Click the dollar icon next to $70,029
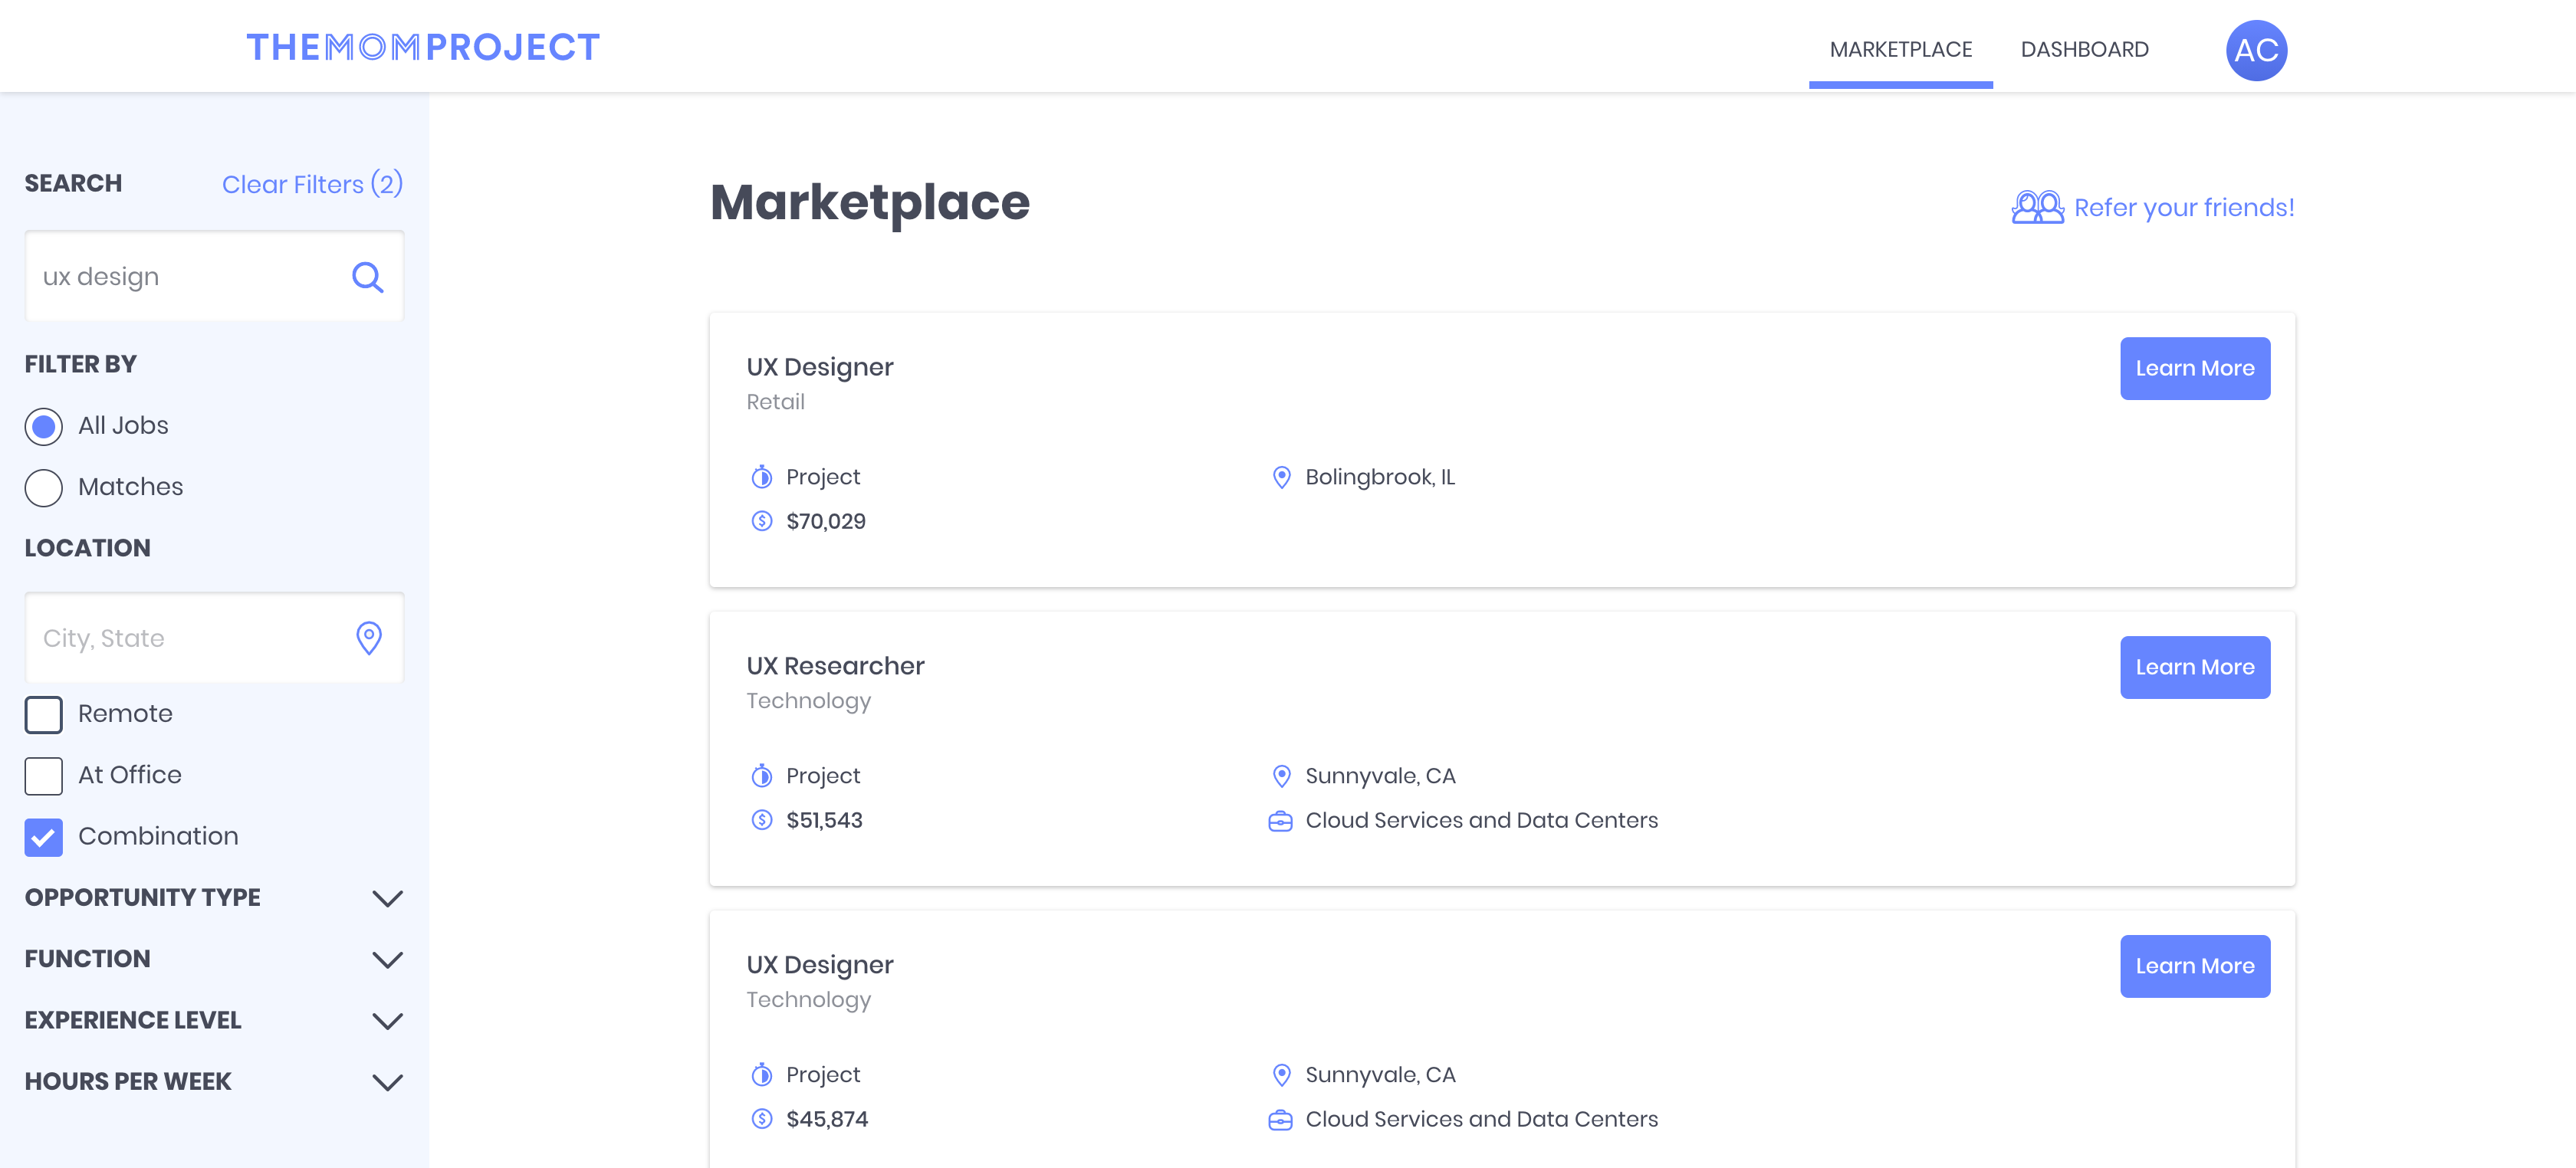 point(761,521)
